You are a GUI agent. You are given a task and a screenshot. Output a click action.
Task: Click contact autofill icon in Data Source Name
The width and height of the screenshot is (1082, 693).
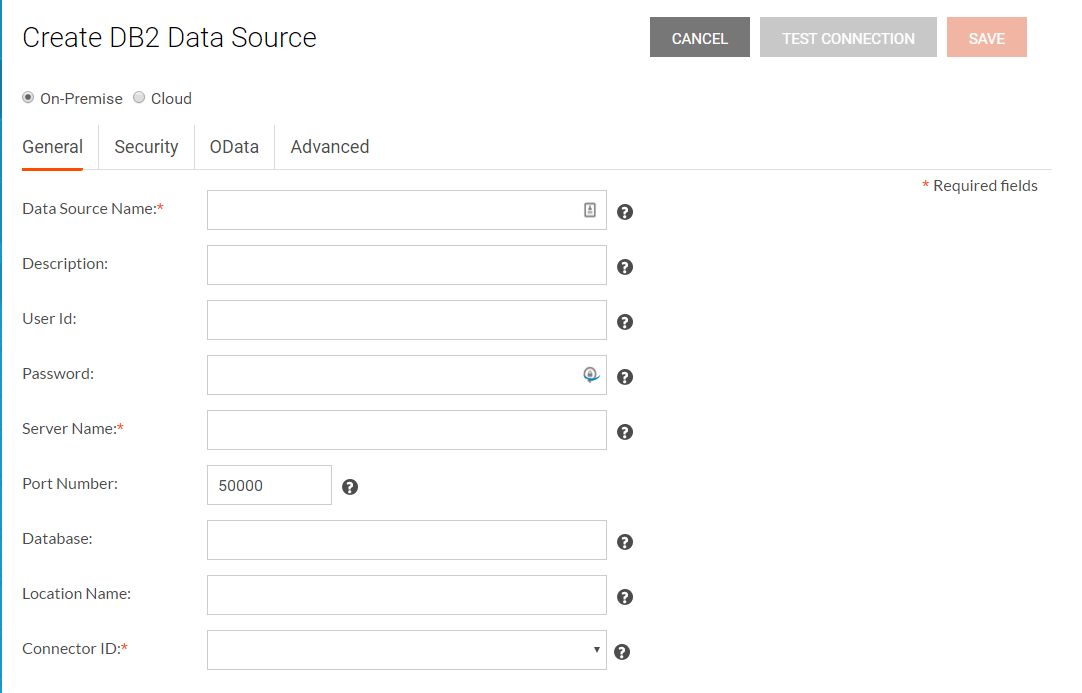(x=589, y=210)
